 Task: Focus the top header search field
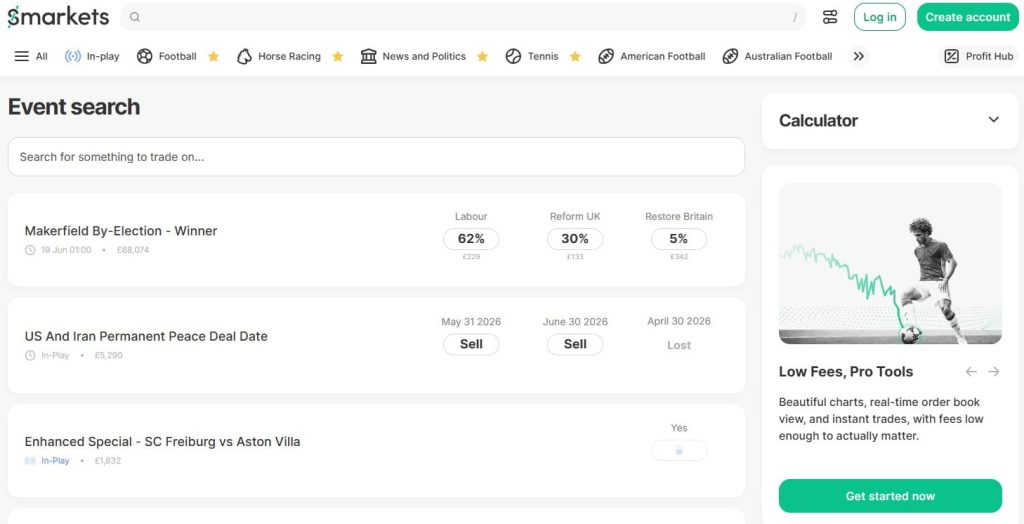coord(463,17)
